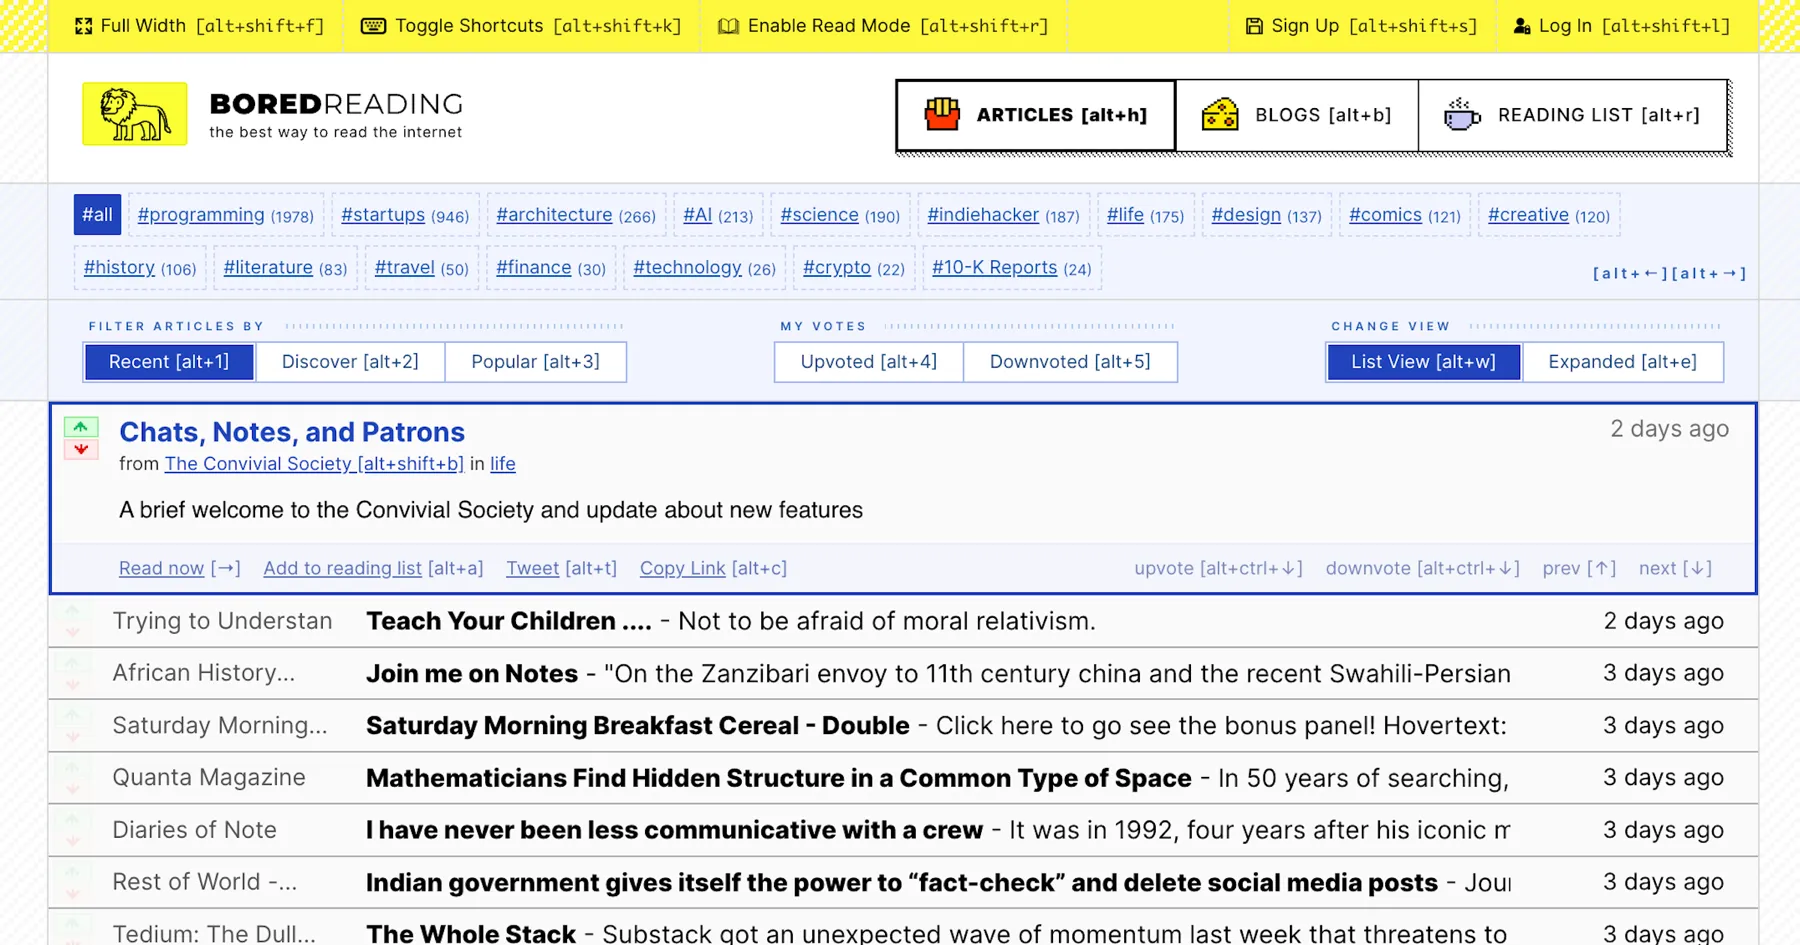Click the user lock Log In icon
This screenshot has width=1800, height=945.
click(1522, 26)
